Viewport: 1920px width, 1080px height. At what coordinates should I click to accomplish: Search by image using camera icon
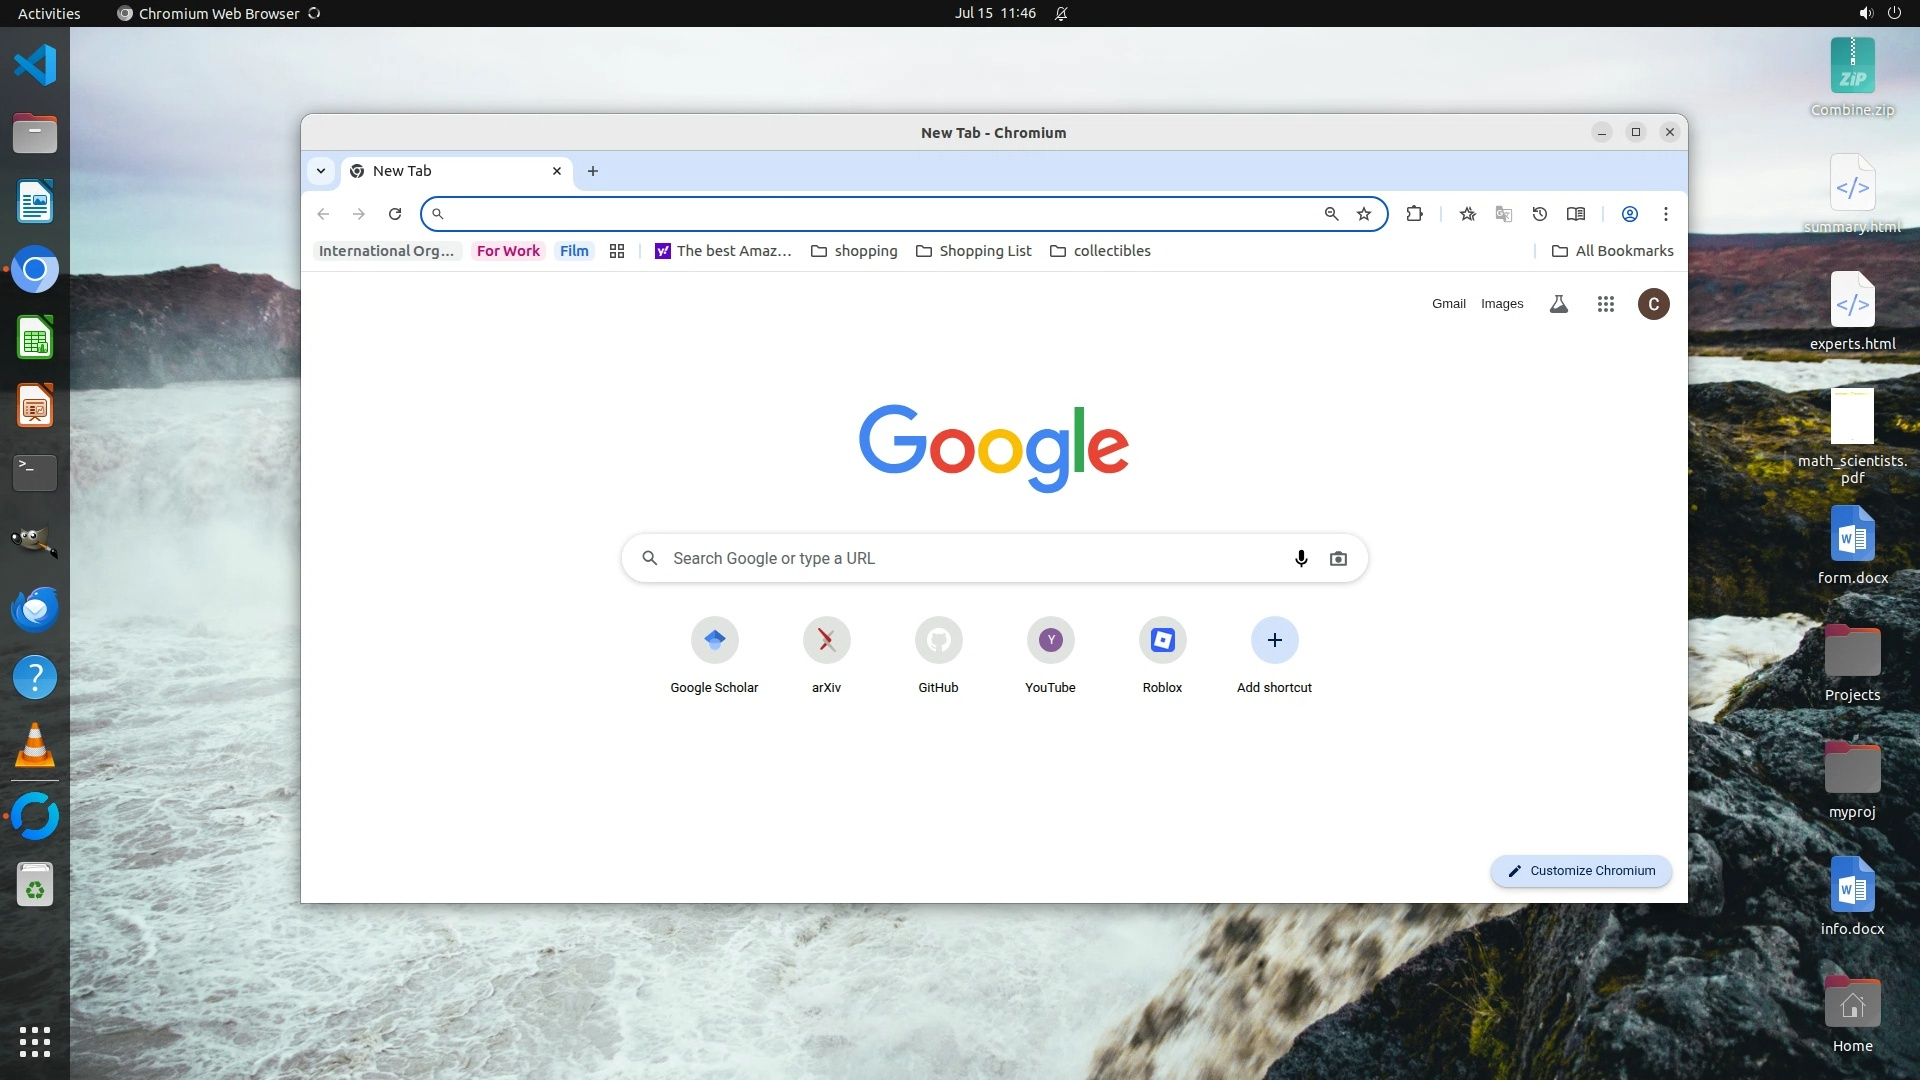(x=1338, y=558)
